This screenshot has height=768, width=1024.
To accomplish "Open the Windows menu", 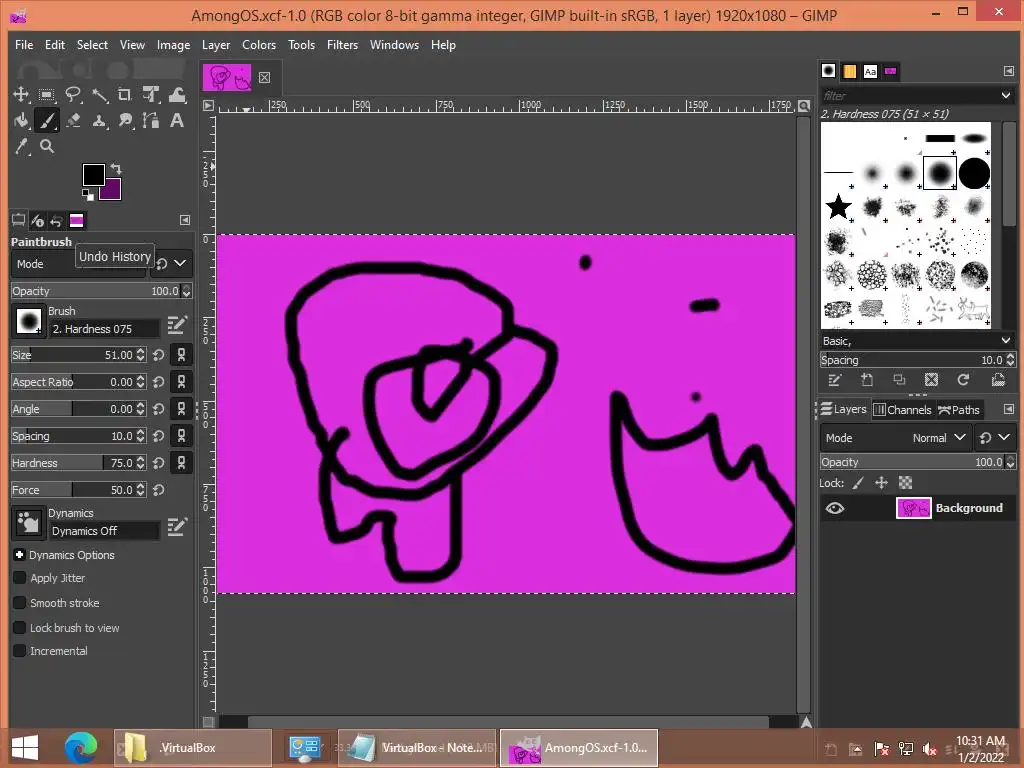I will click(x=394, y=45).
